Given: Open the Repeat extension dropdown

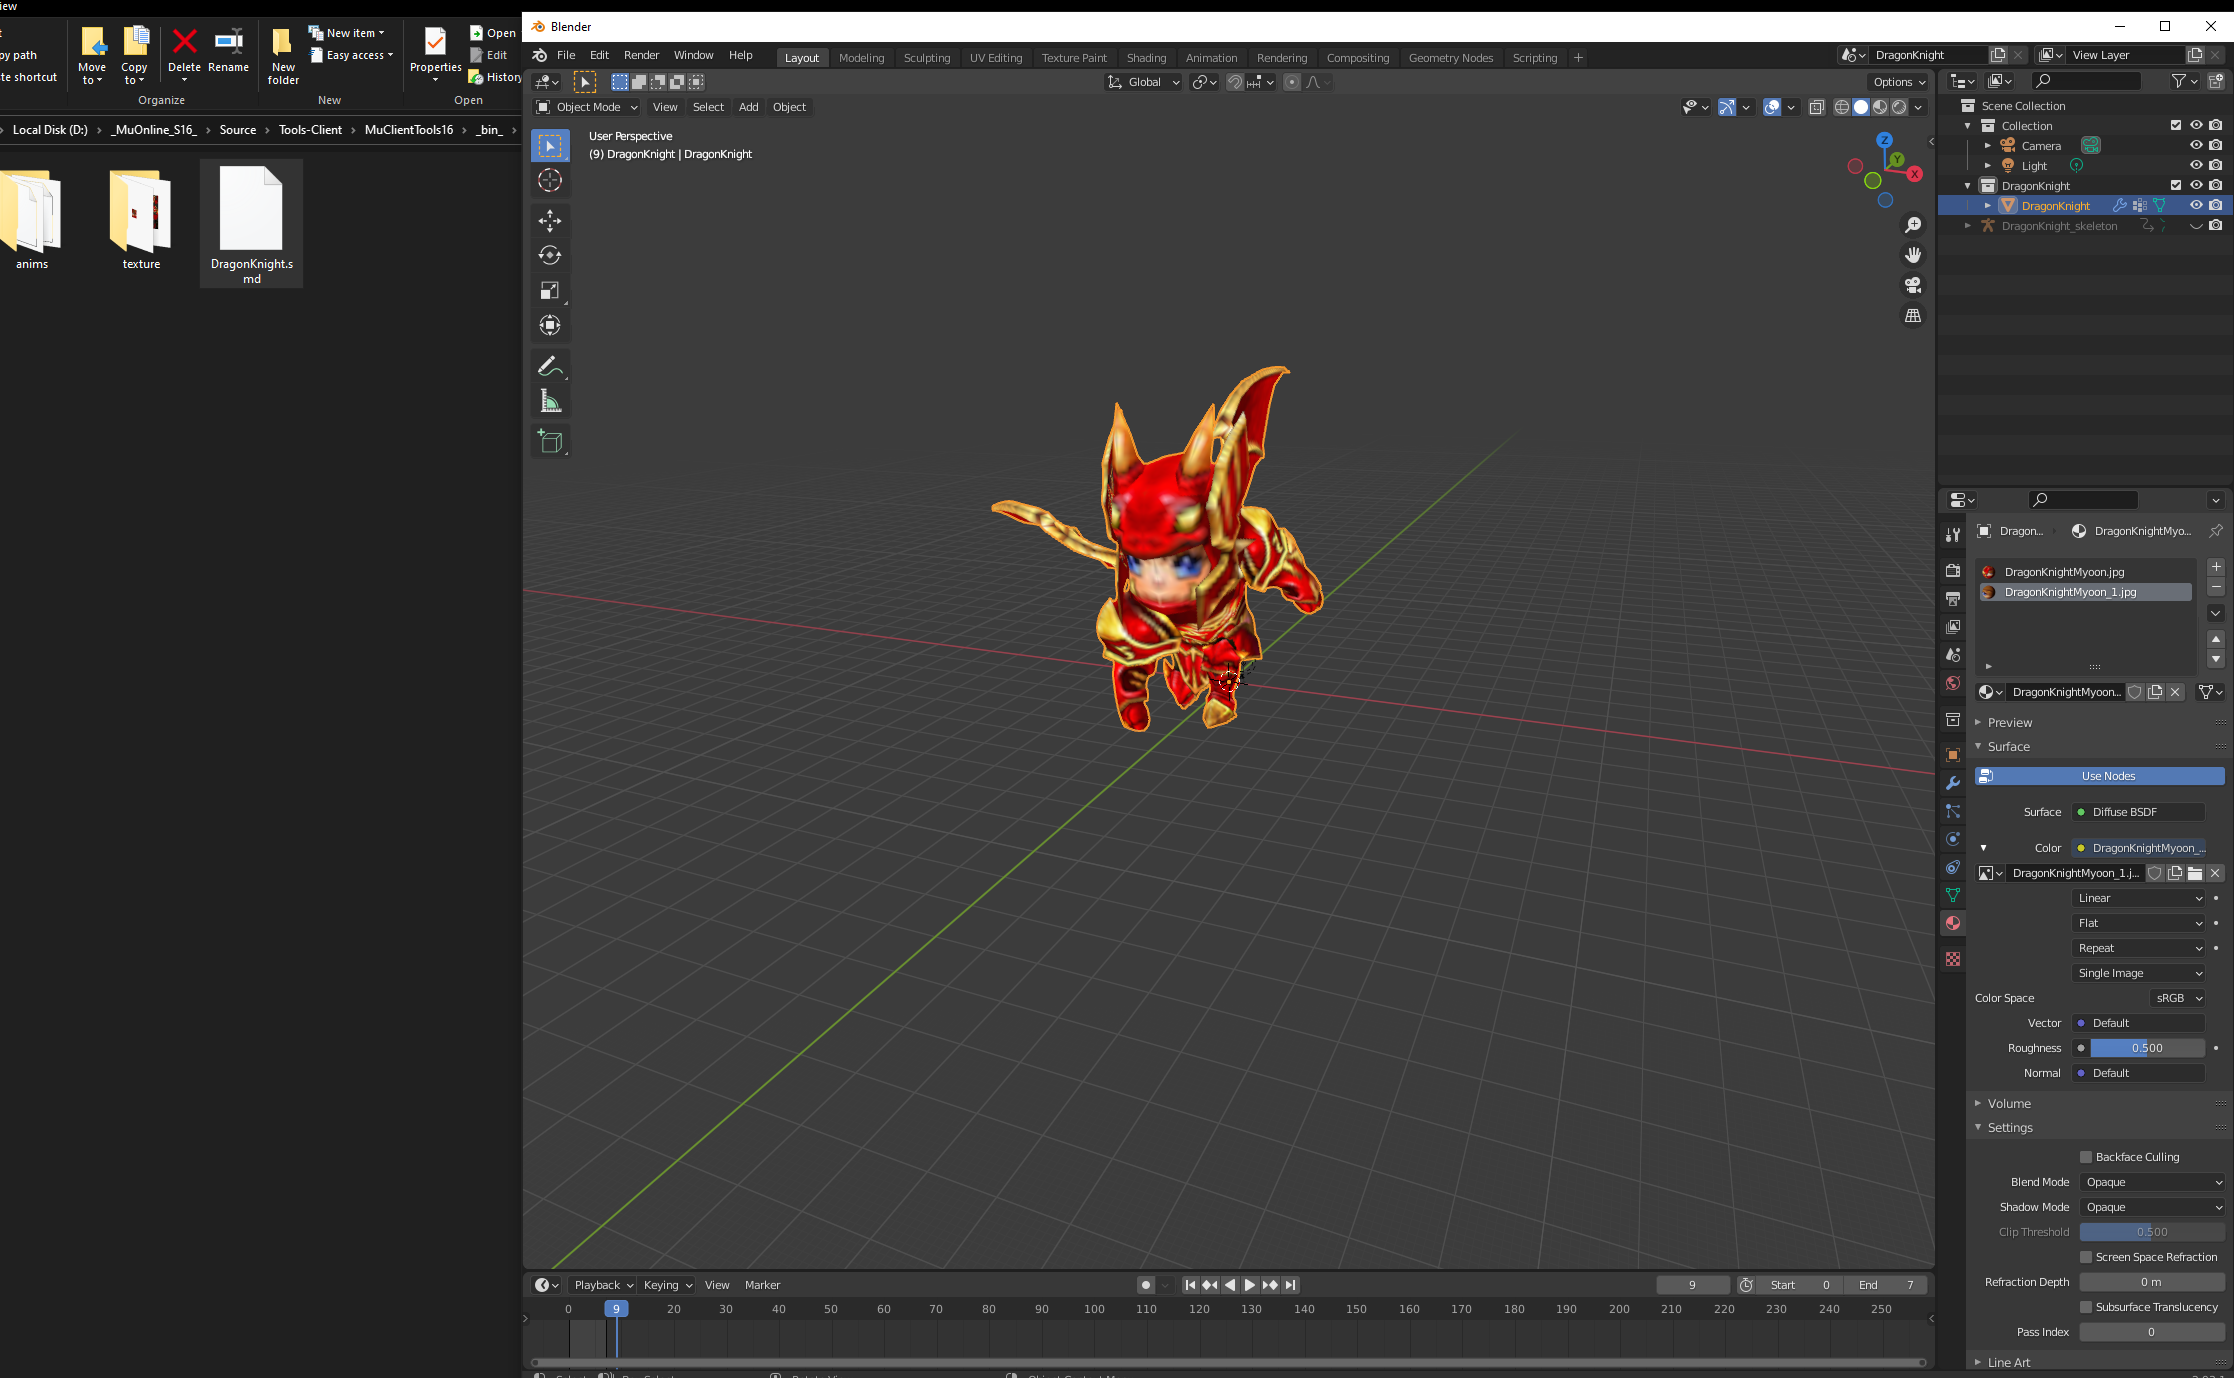Looking at the screenshot, I should click(2138, 949).
